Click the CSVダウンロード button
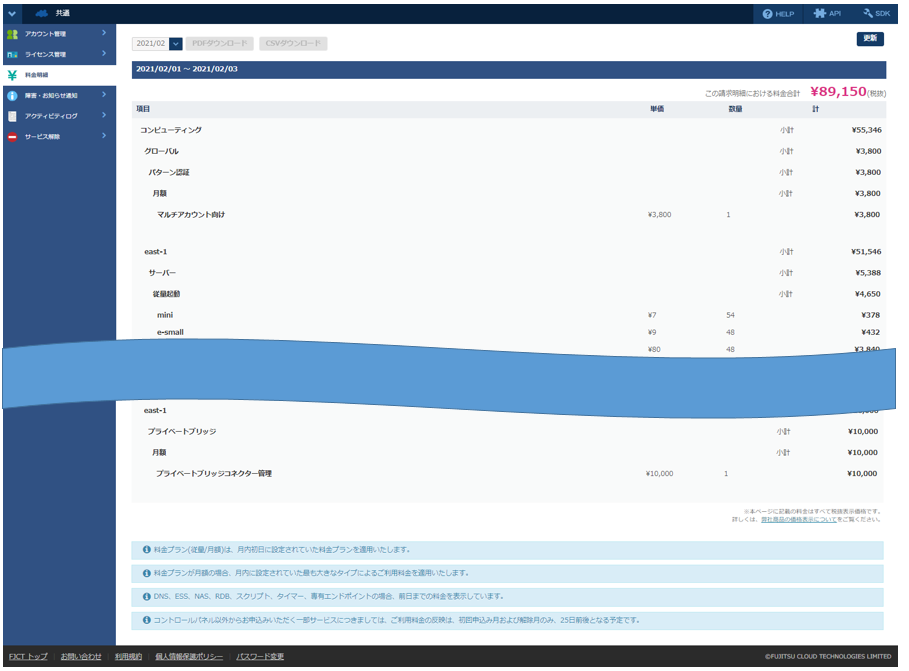Image resolution: width=909 pixels, height=671 pixels. 292,44
